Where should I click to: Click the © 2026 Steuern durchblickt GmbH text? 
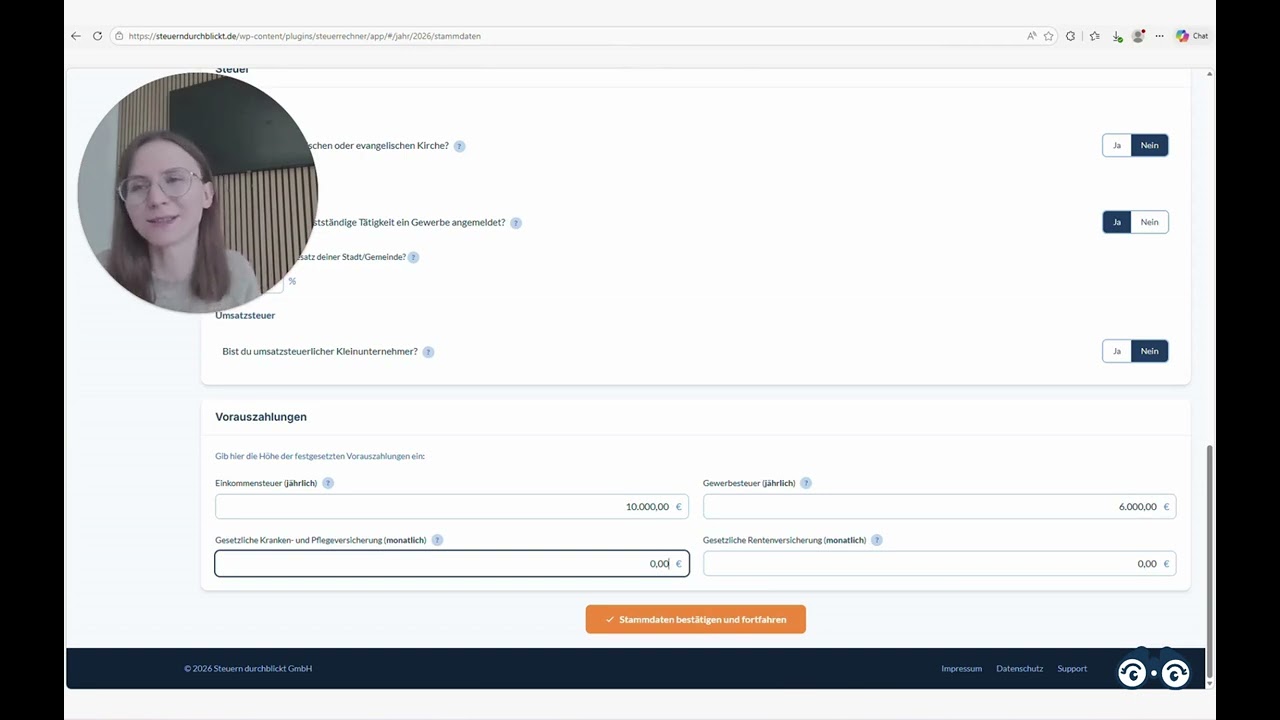(248, 668)
